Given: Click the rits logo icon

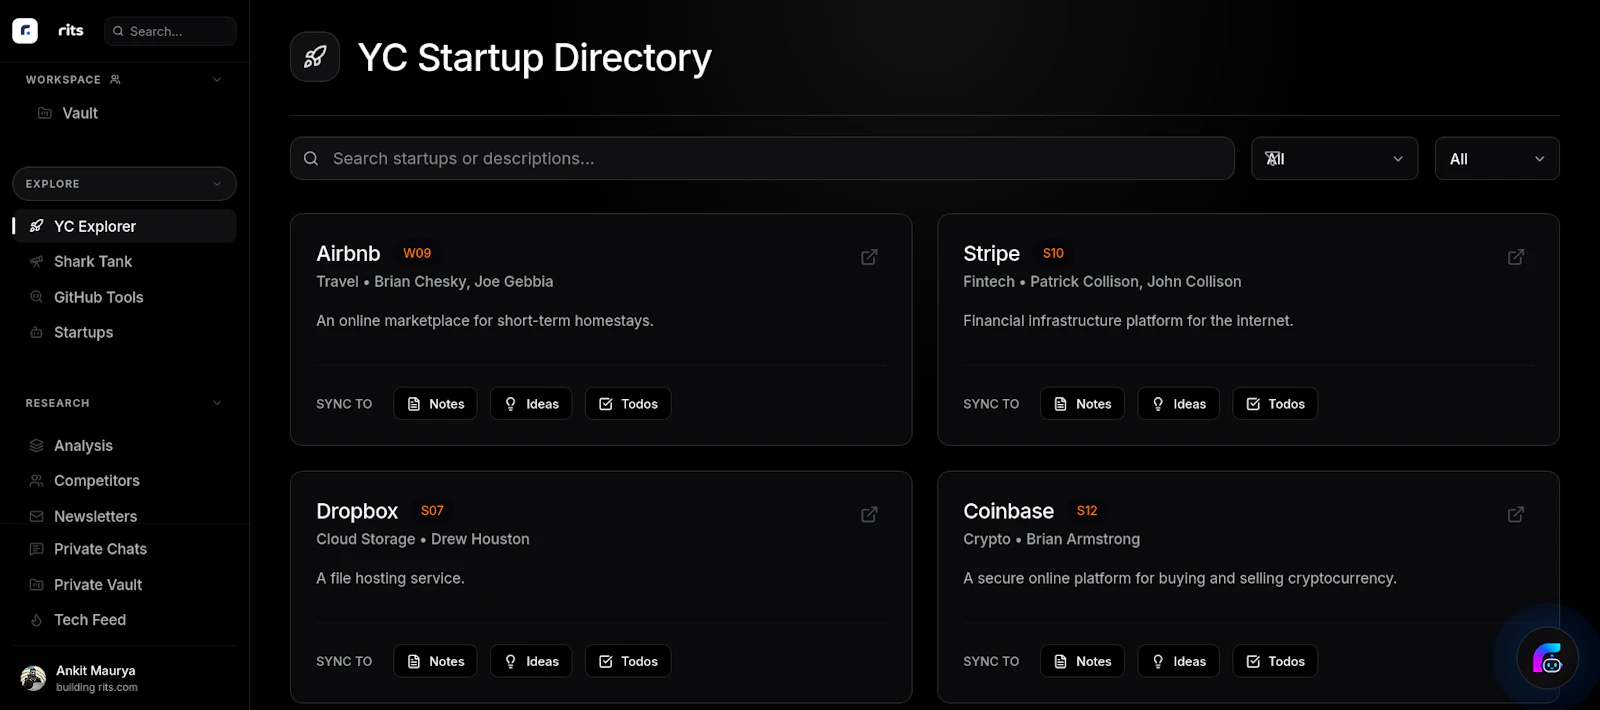Looking at the screenshot, I should click(x=25, y=31).
